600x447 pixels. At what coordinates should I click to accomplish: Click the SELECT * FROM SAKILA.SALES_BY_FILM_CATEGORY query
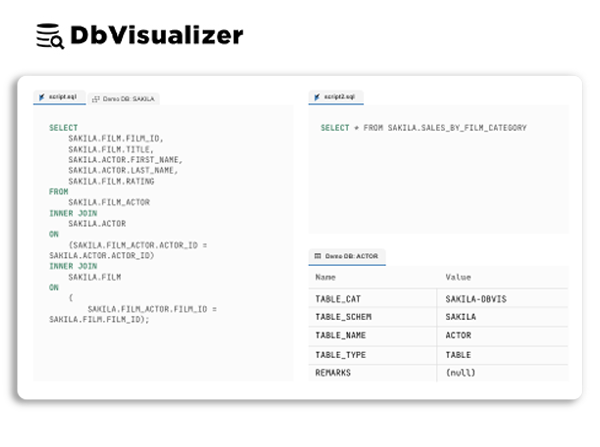(x=424, y=128)
